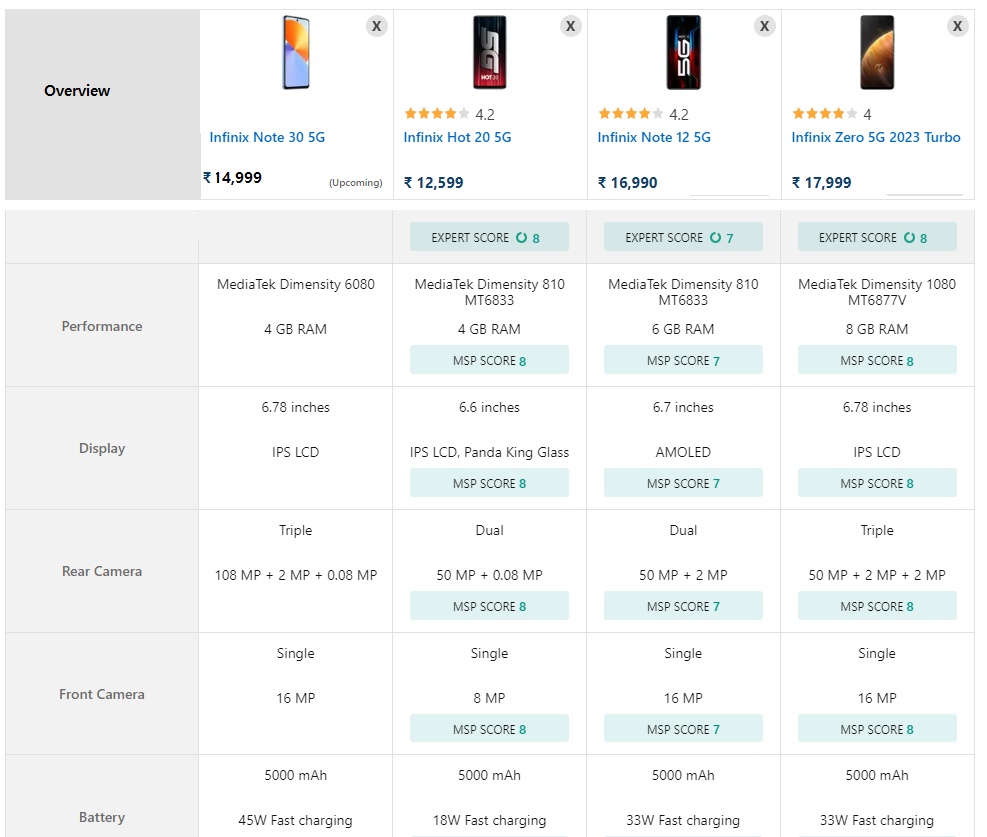Open the Infinix Note 30 5G link
This screenshot has width=987, height=837.
(x=267, y=137)
